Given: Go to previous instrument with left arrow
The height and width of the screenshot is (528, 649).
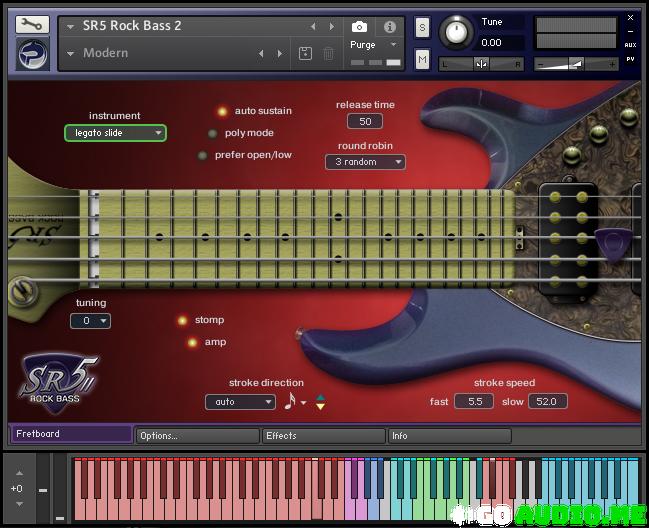Looking at the screenshot, I should [x=313, y=26].
